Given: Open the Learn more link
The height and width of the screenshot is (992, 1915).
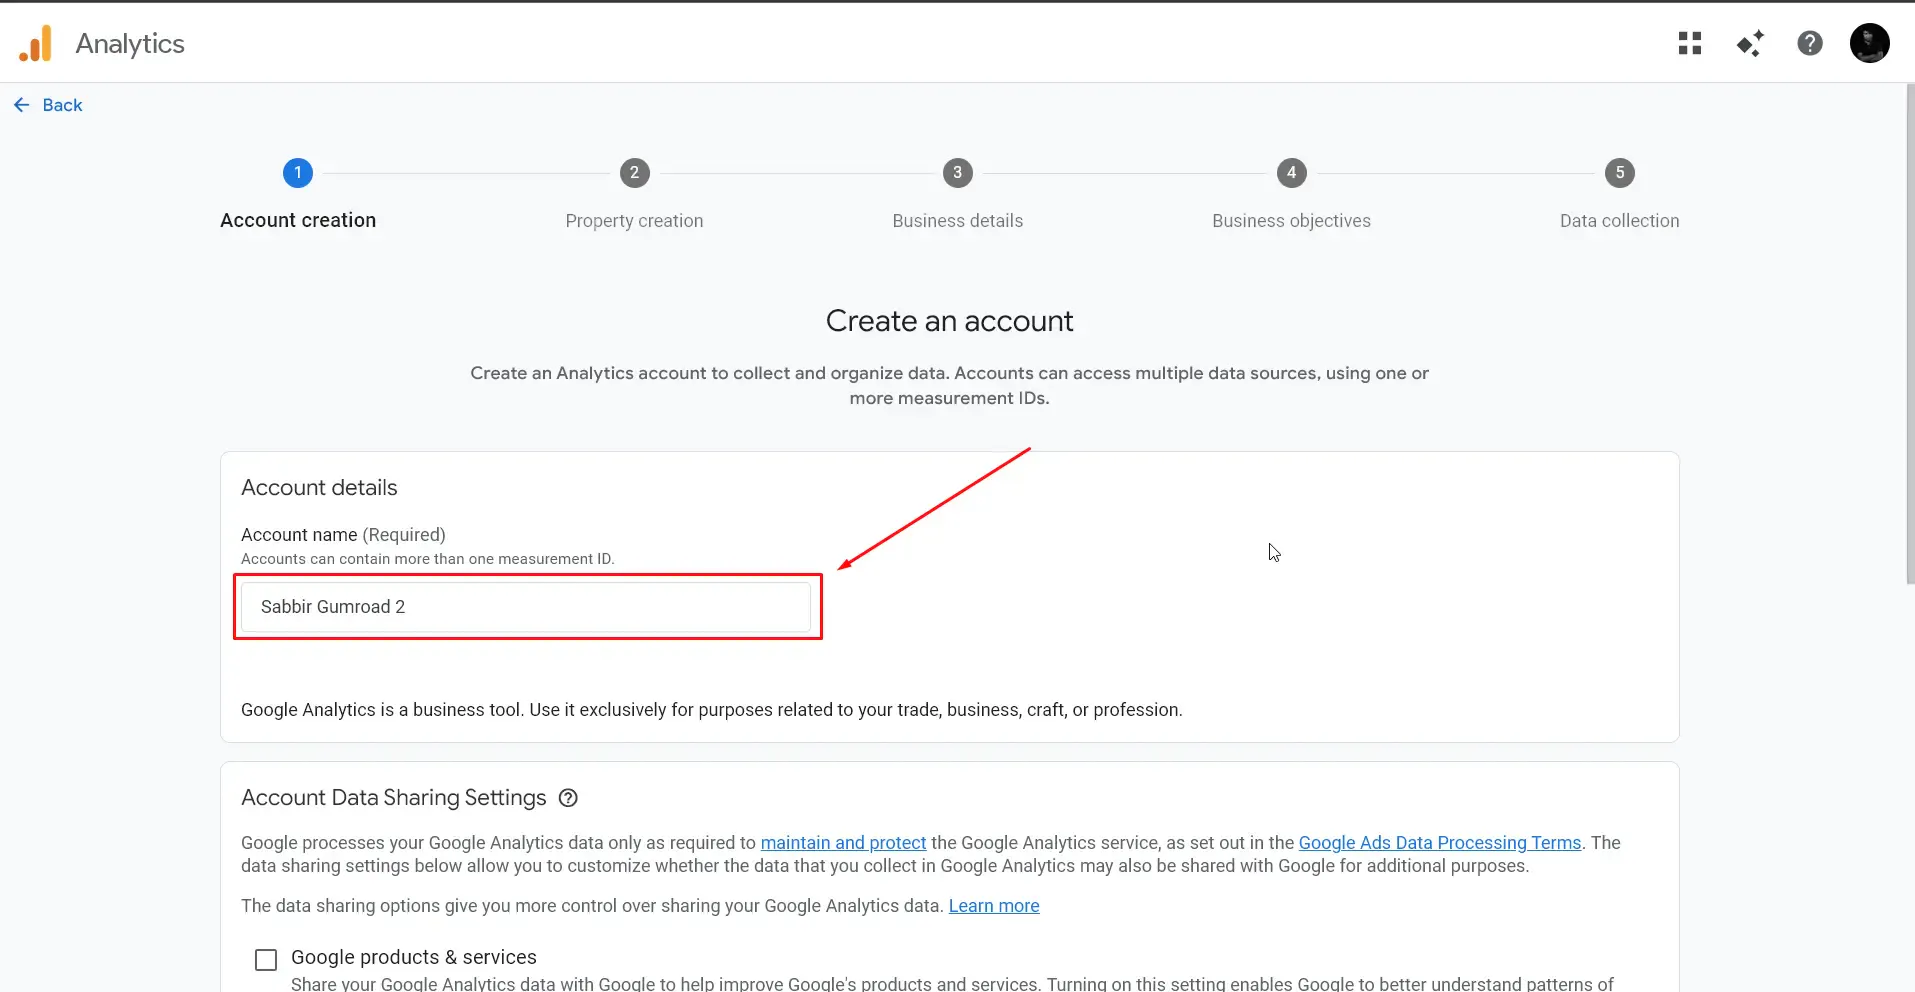Looking at the screenshot, I should [x=994, y=906].
